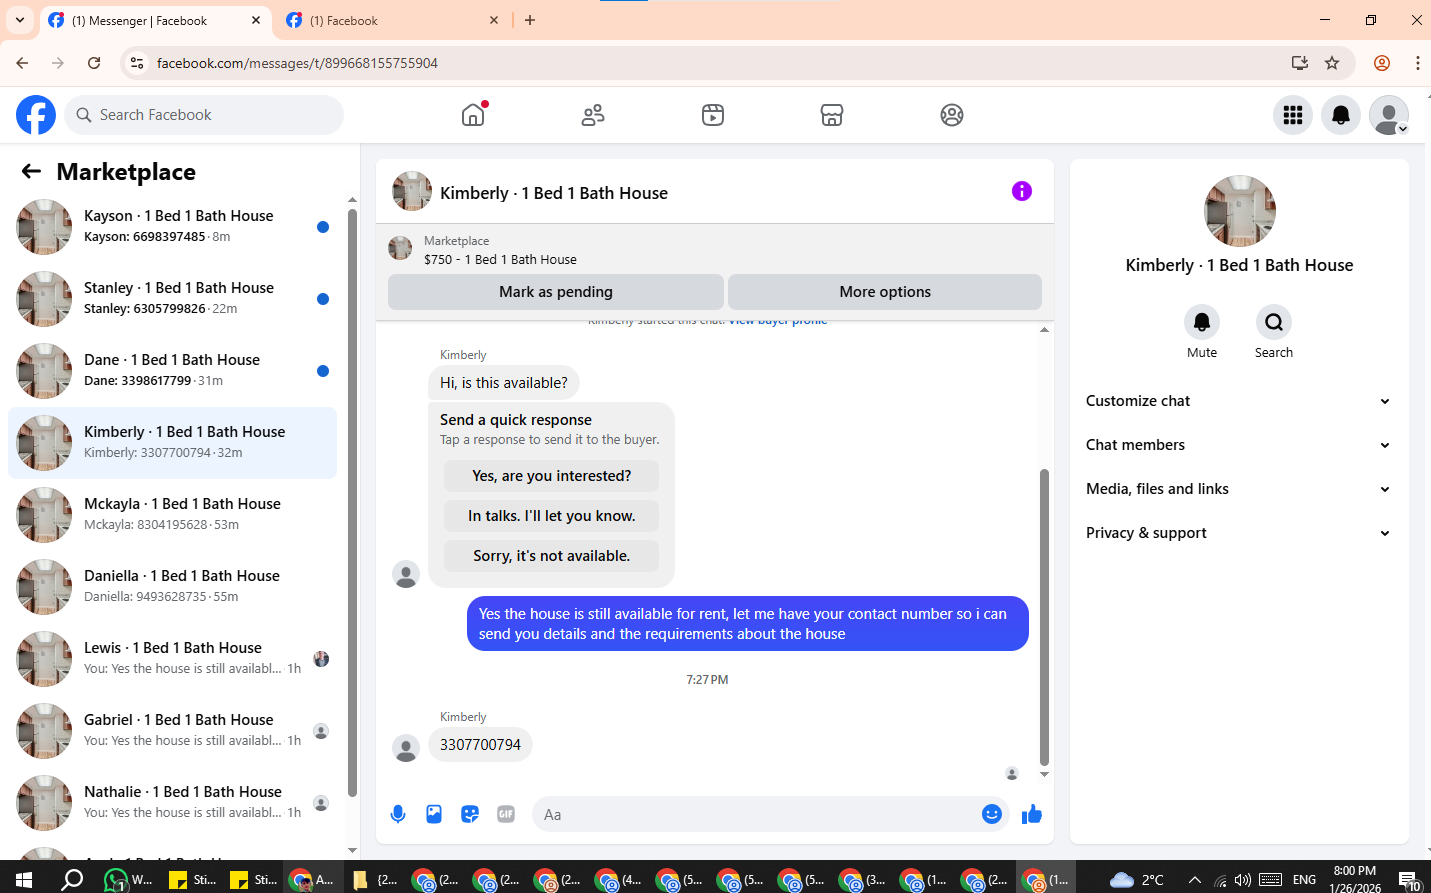Open Daniella 1 Bed 1 Bath House chat
The width and height of the screenshot is (1431, 893).
pyautogui.click(x=172, y=587)
